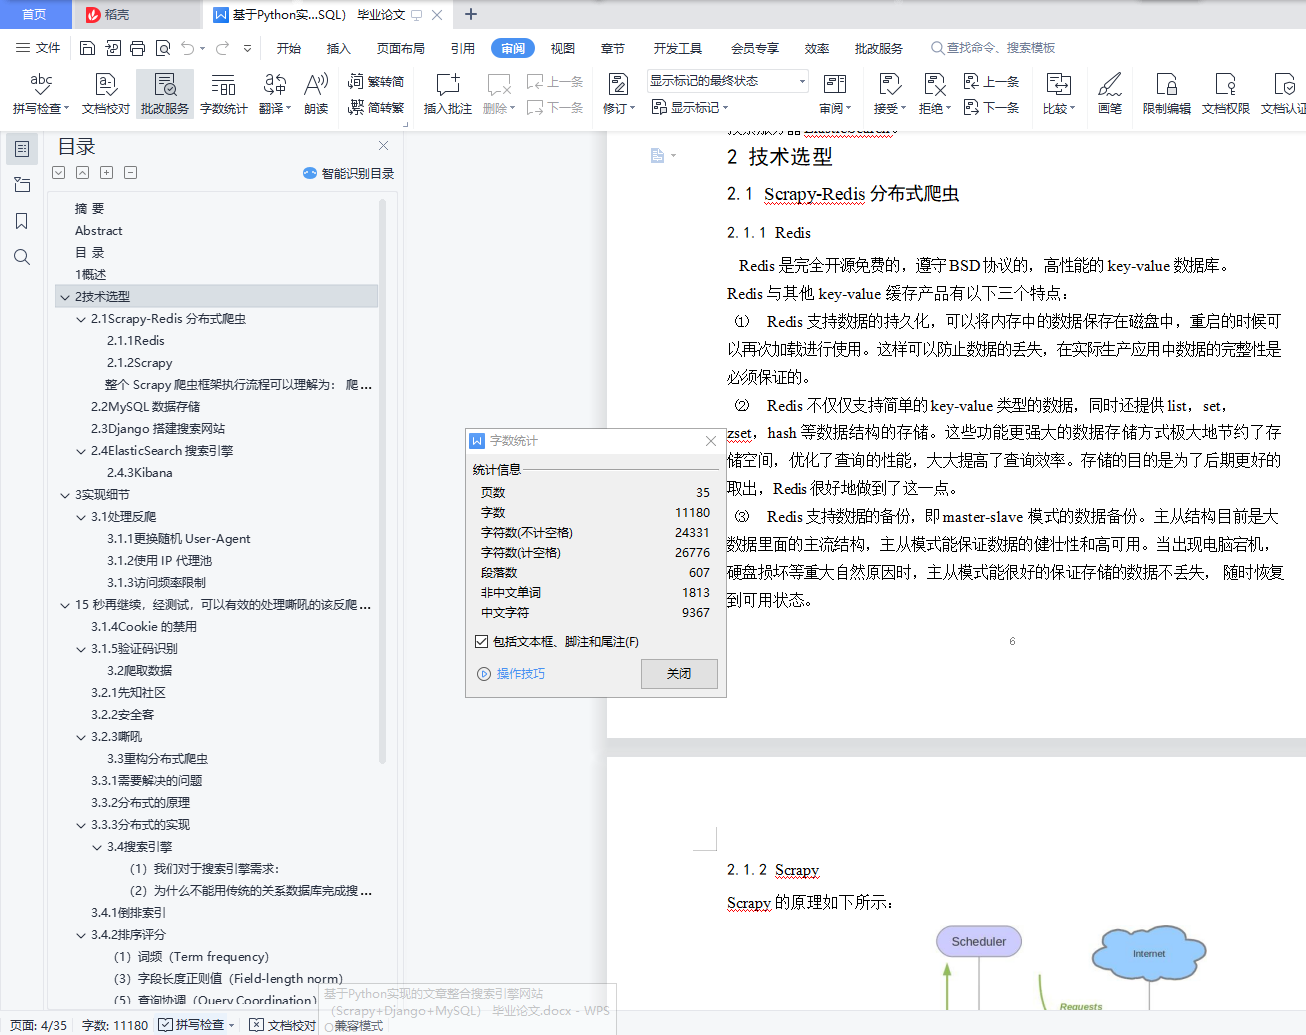The height and width of the screenshot is (1035, 1306).
Task: Jump to 2.2MySQL 数据存储 in the outline
Action: pyautogui.click(x=145, y=407)
